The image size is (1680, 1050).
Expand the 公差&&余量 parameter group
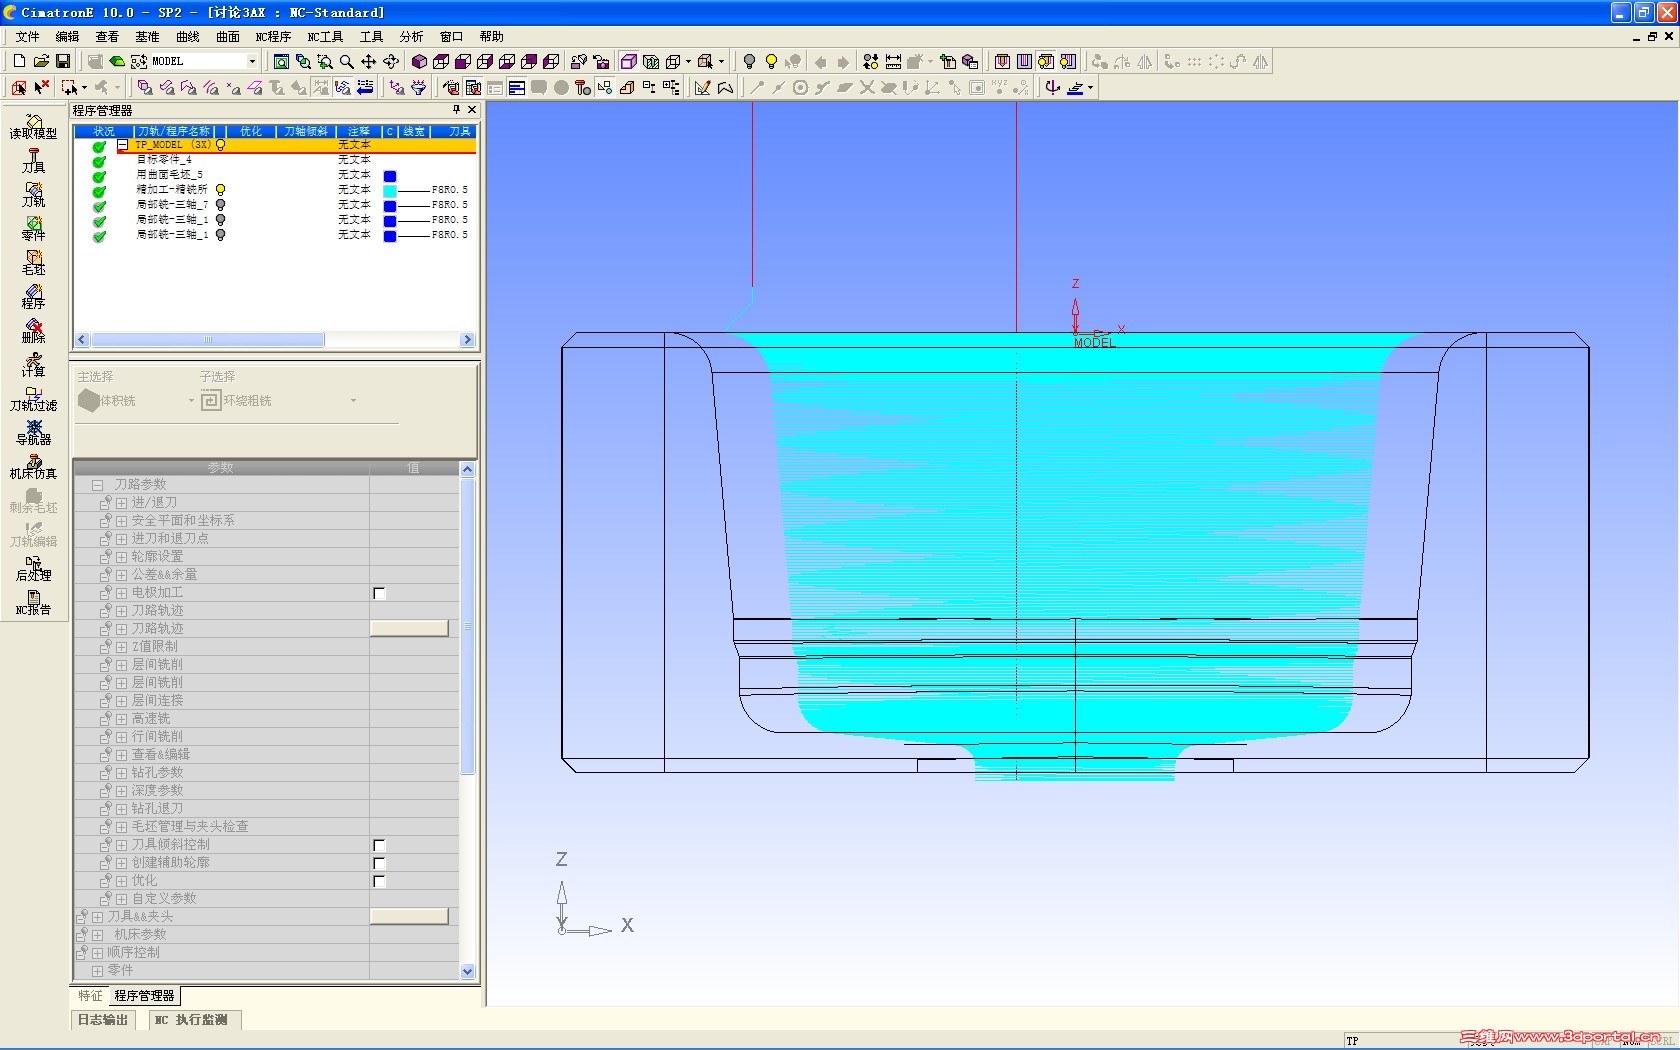click(121, 575)
